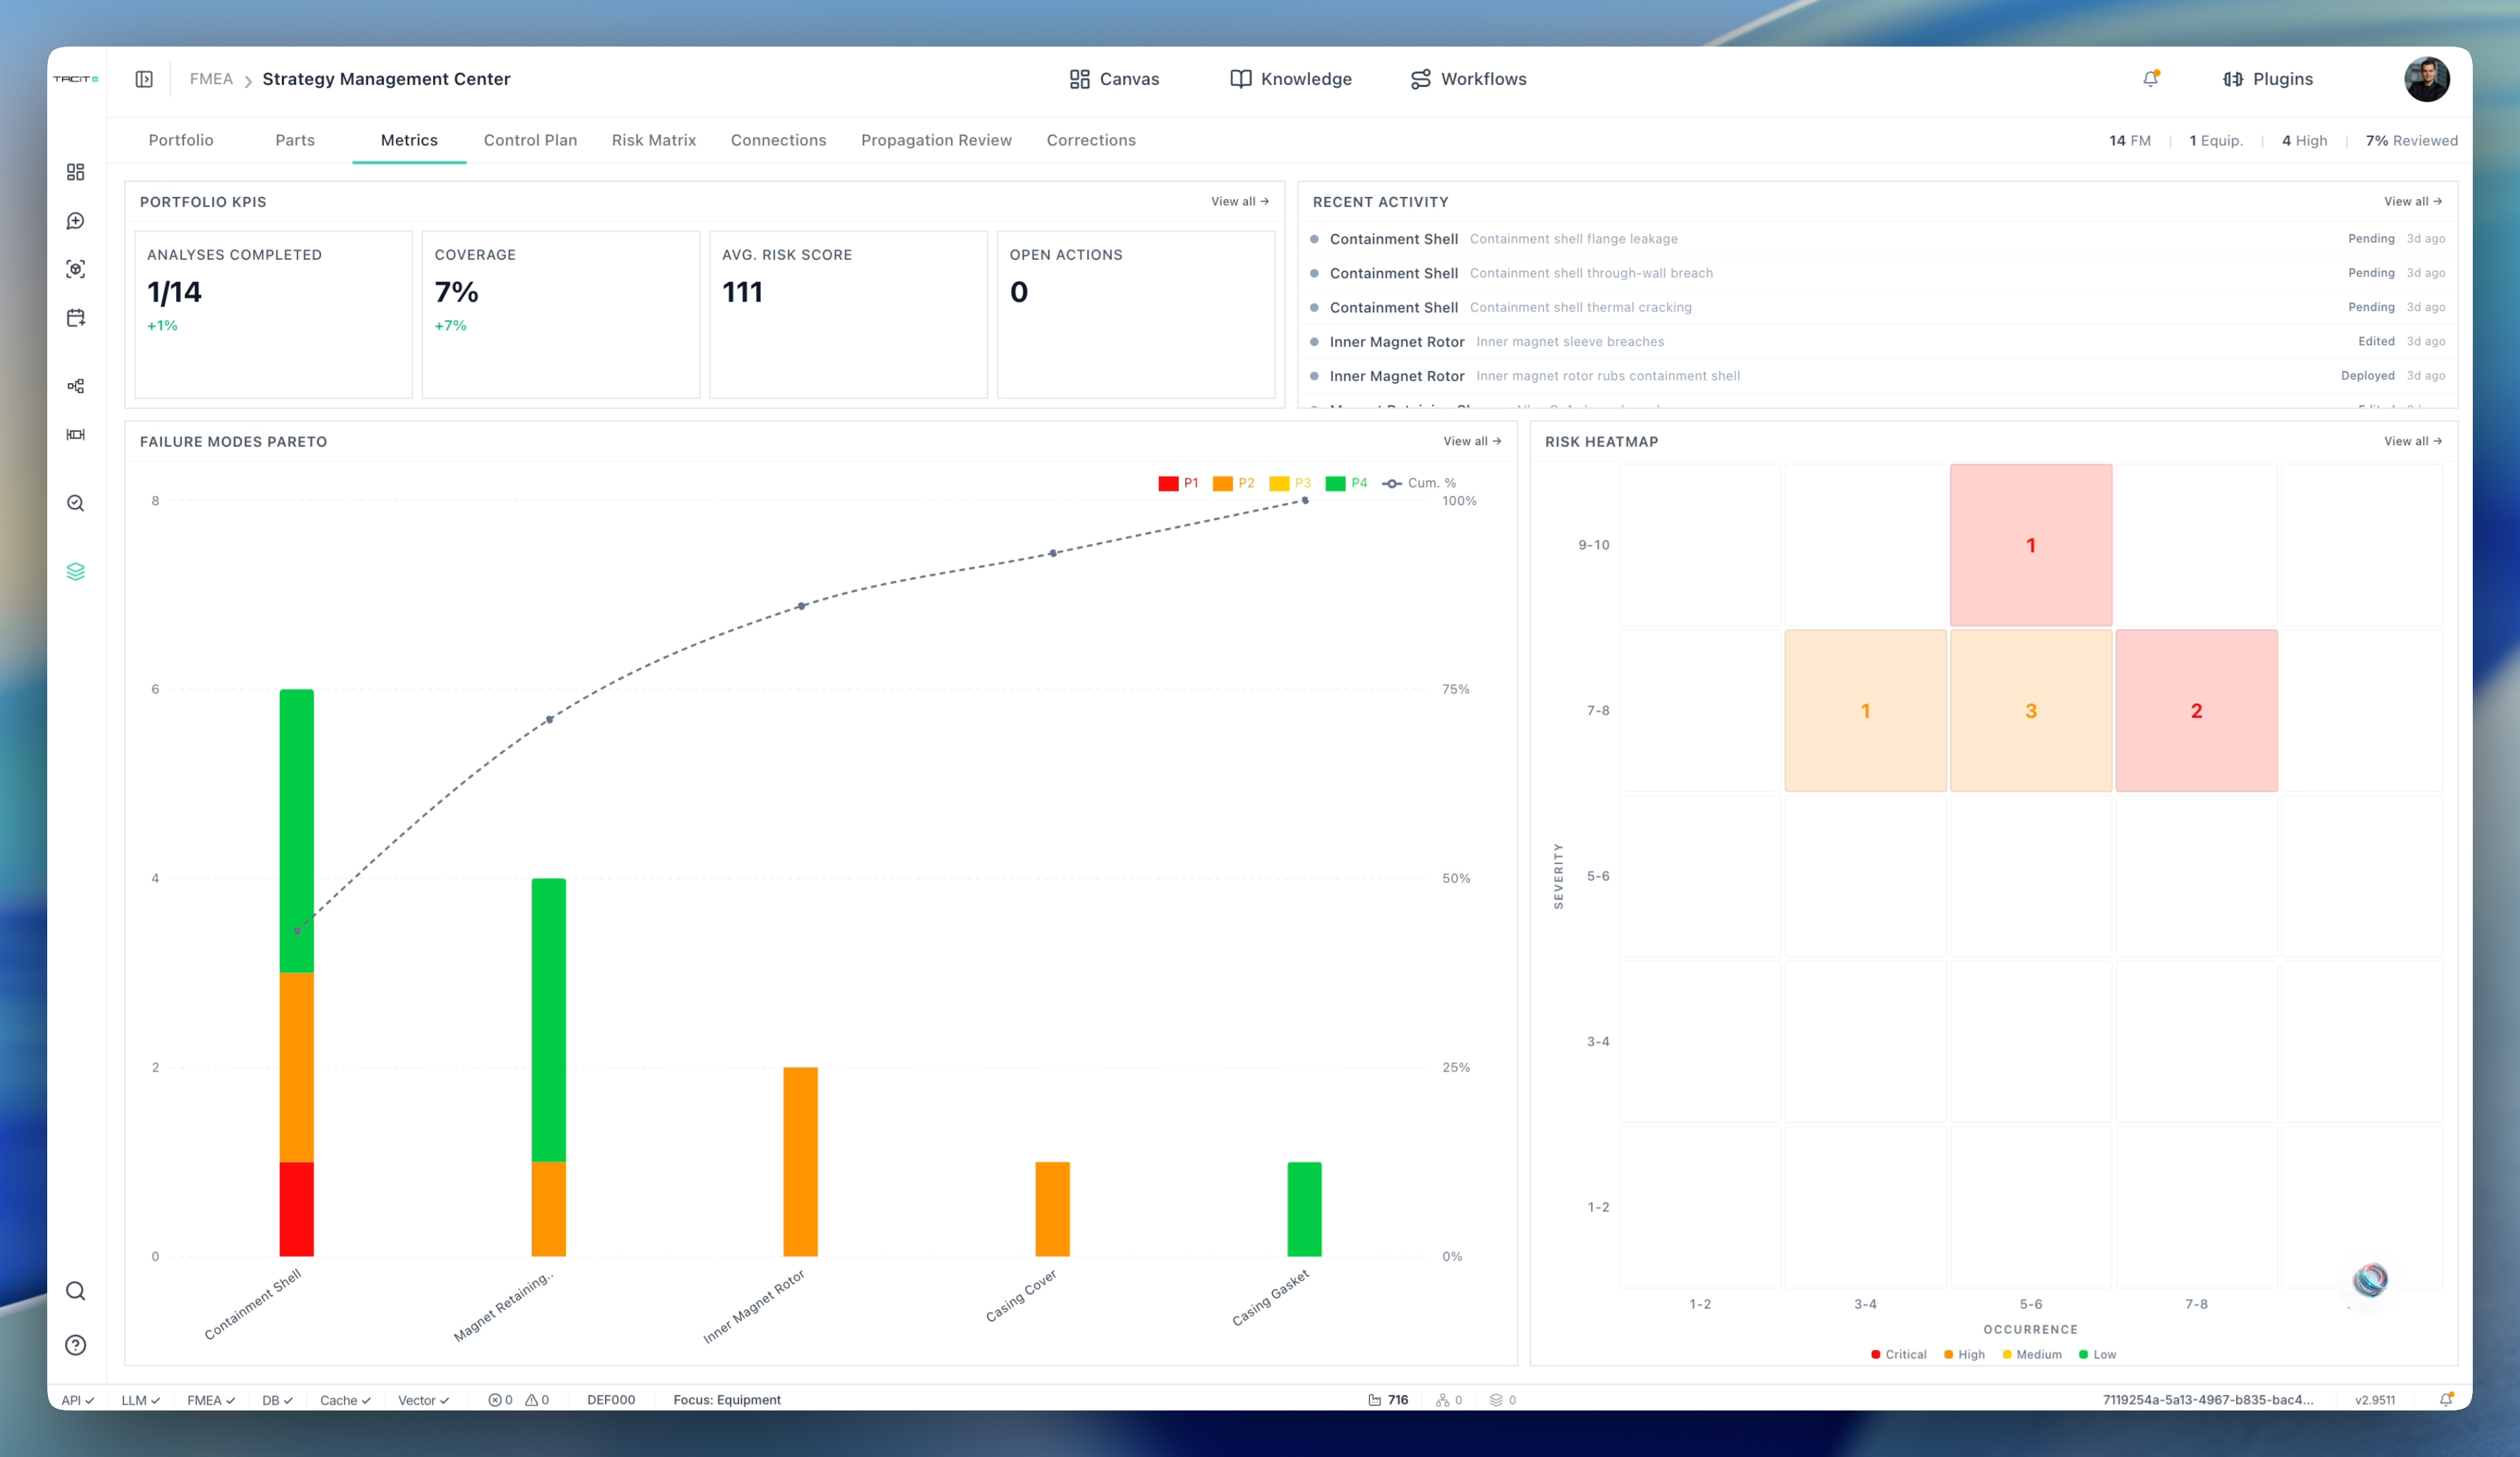Viewport: 2520px width, 1457px height.
Task: Open the search icon at sidebar bottom
Action: (75, 1291)
